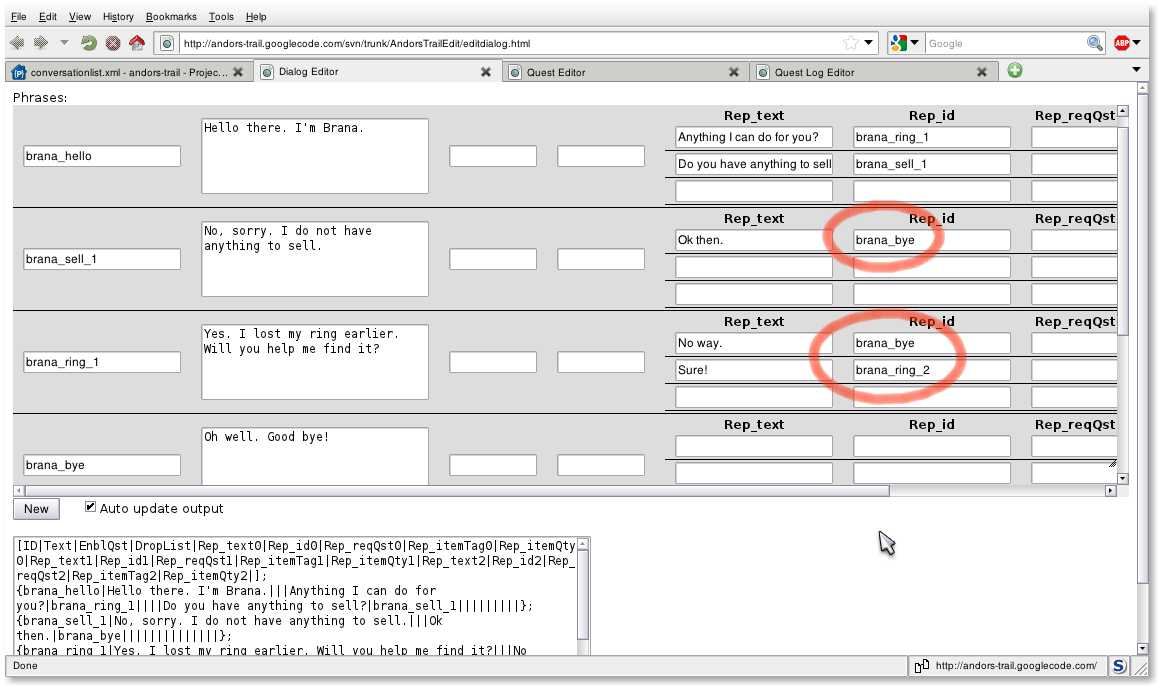Expand the list all tabs dropdown

pyautogui.click(x=1136, y=70)
